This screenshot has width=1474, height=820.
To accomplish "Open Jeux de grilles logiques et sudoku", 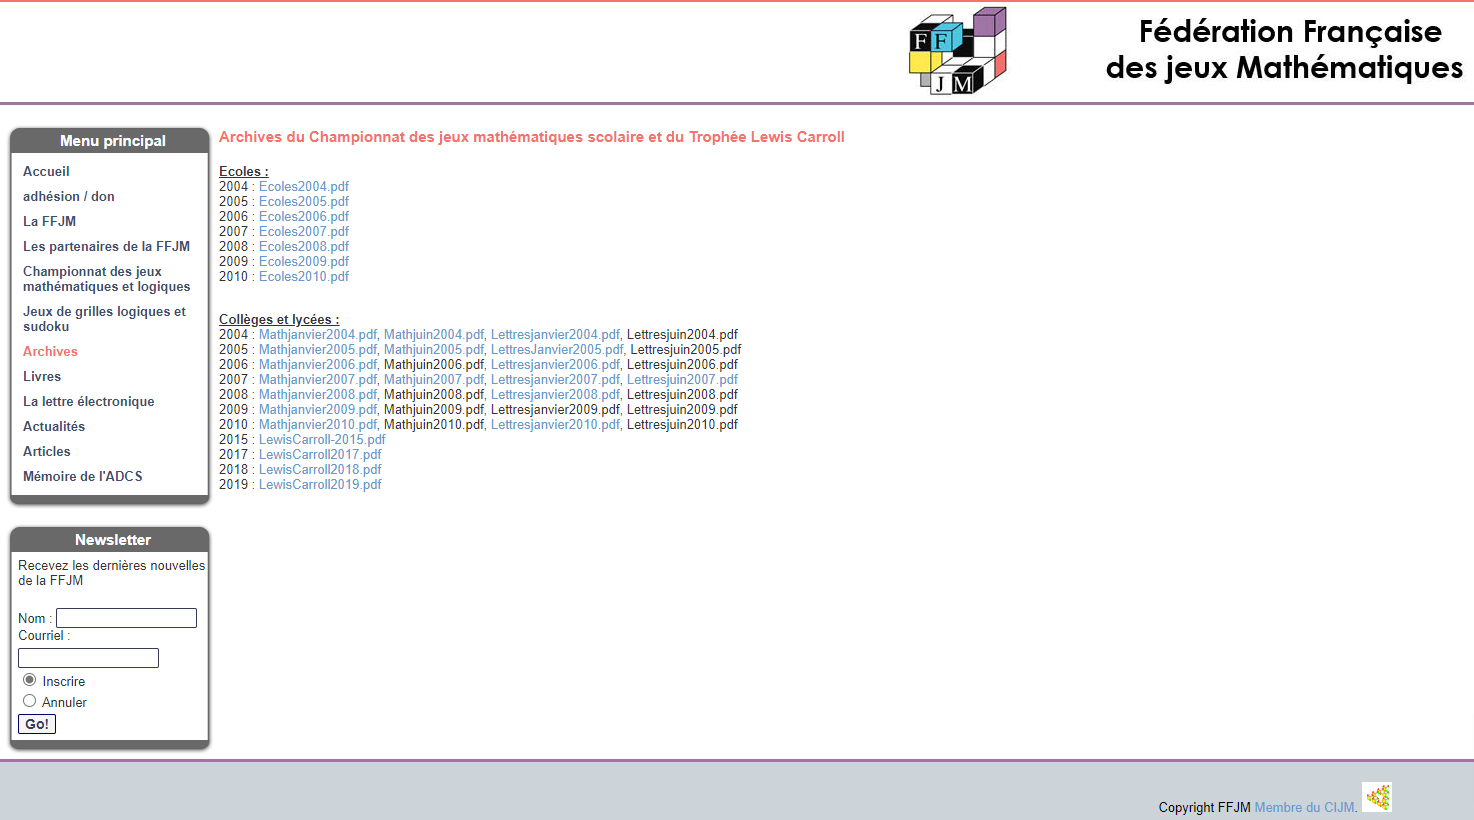I will 104,319.
